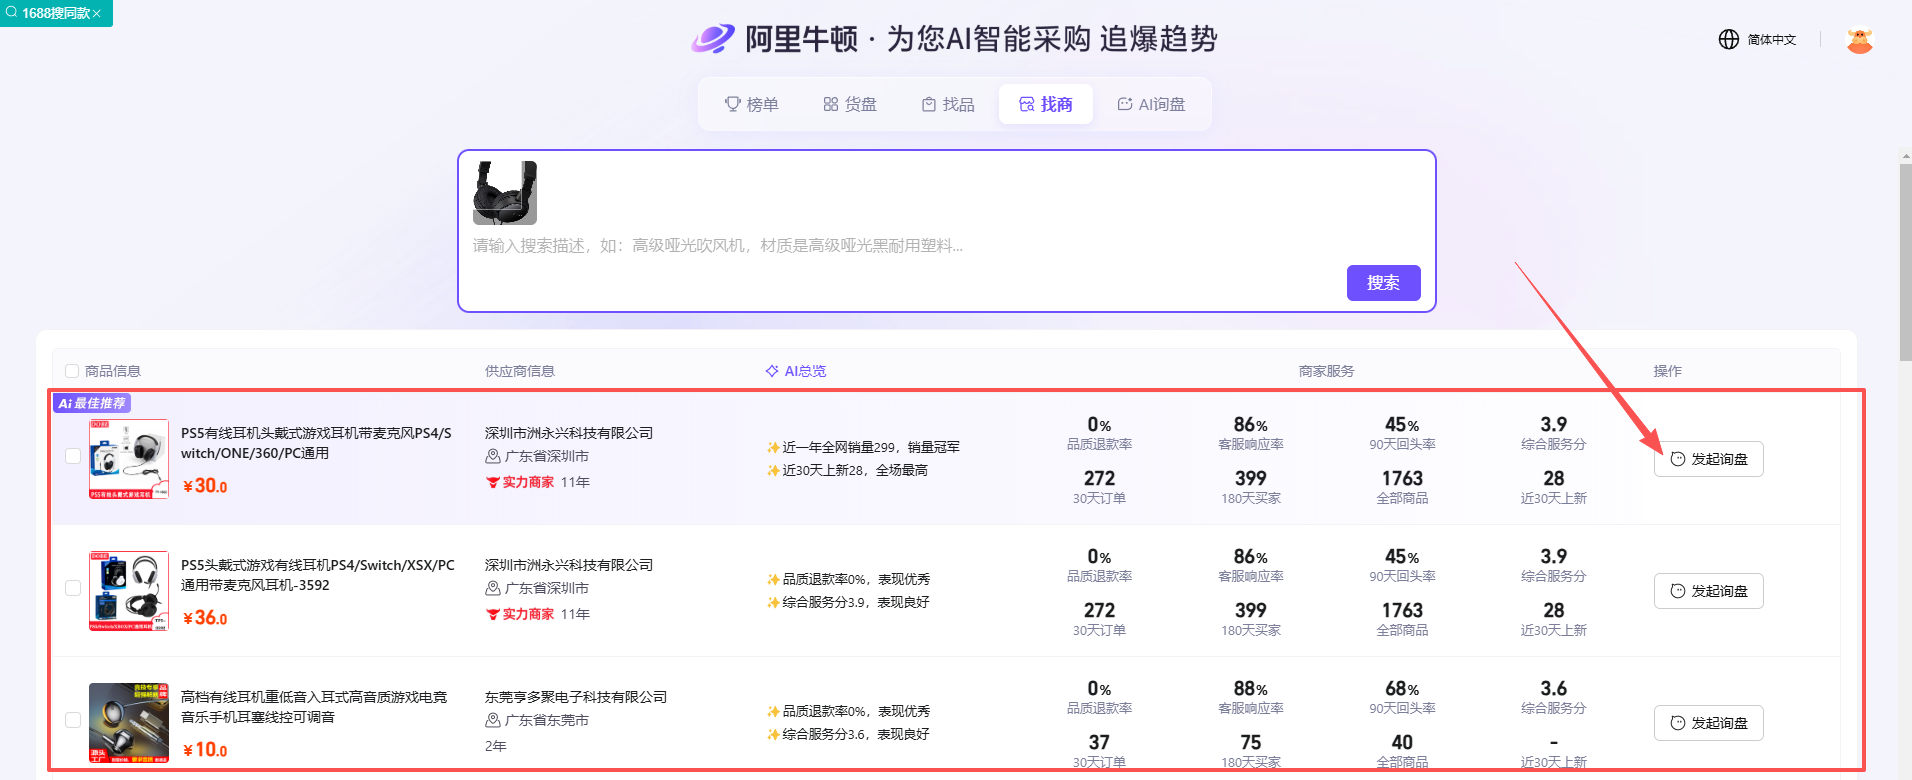Click the price ¥36.0
The height and width of the screenshot is (780, 1912).
coord(205,618)
